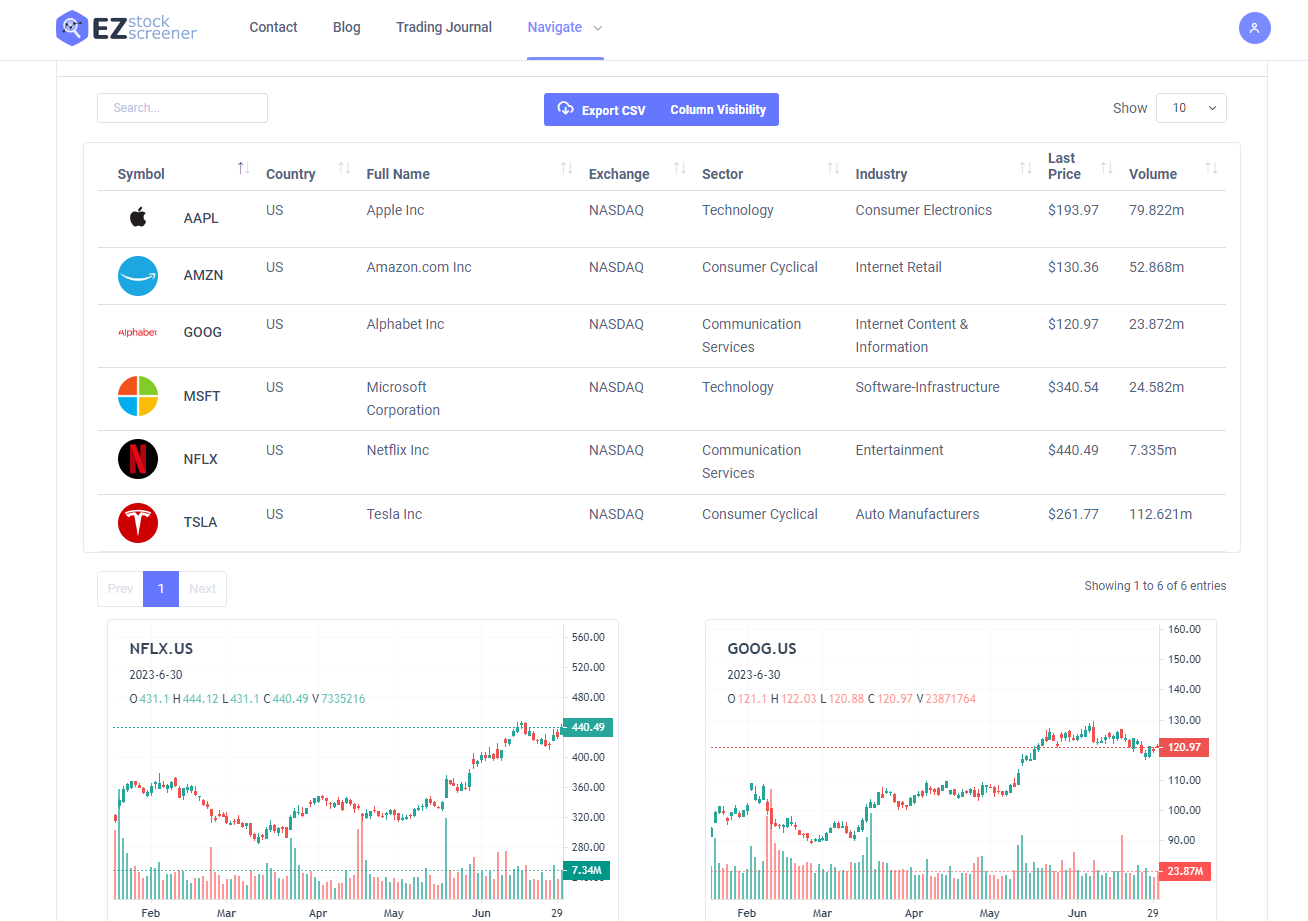Sort table by Last Price arrows

[x=1107, y=167]
